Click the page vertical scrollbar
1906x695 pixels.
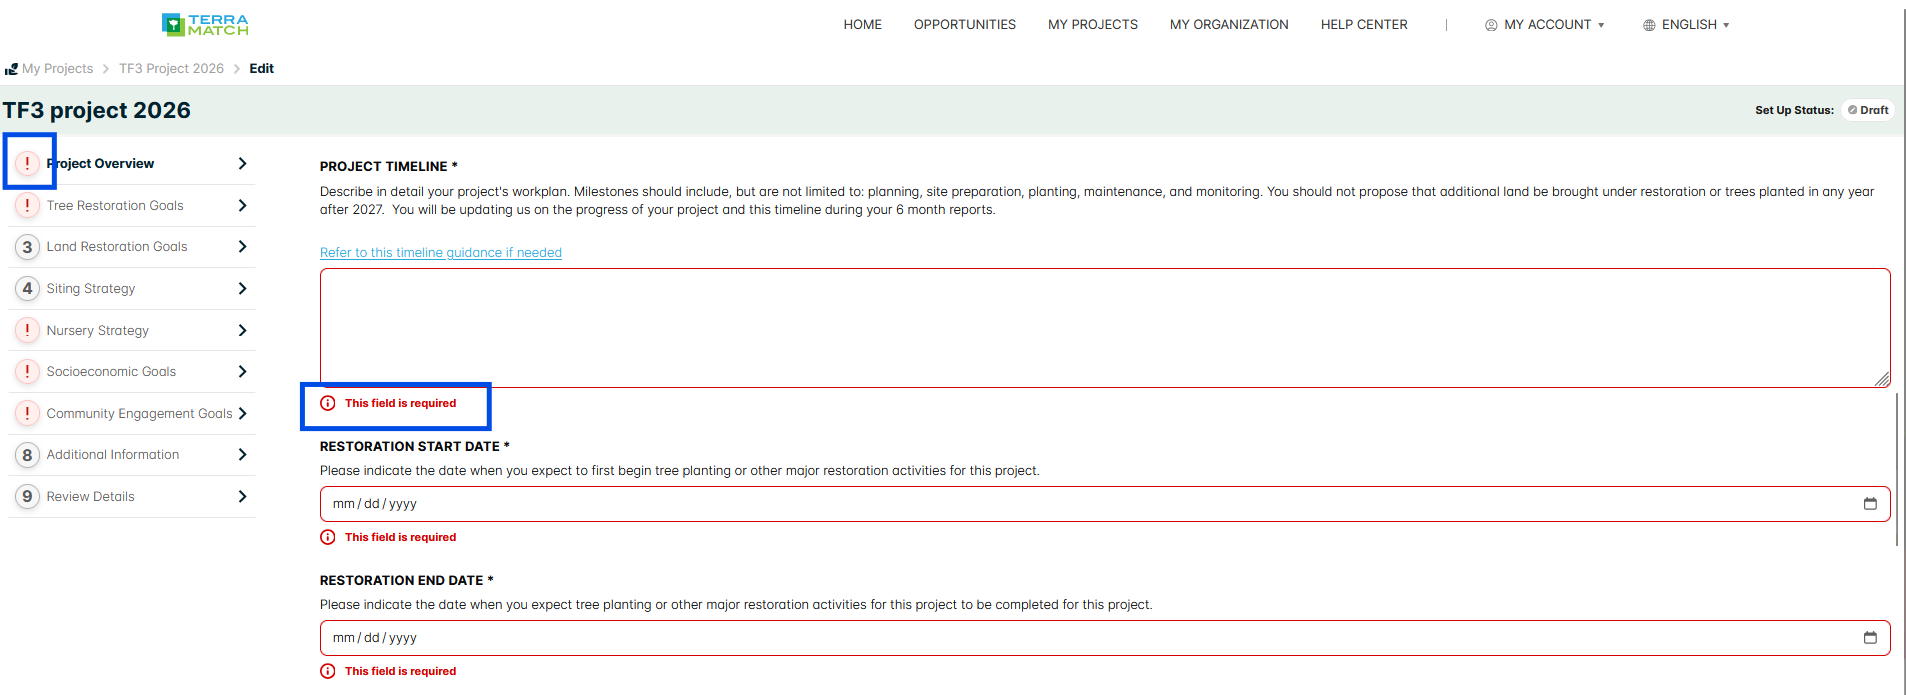pos(1897,470)
